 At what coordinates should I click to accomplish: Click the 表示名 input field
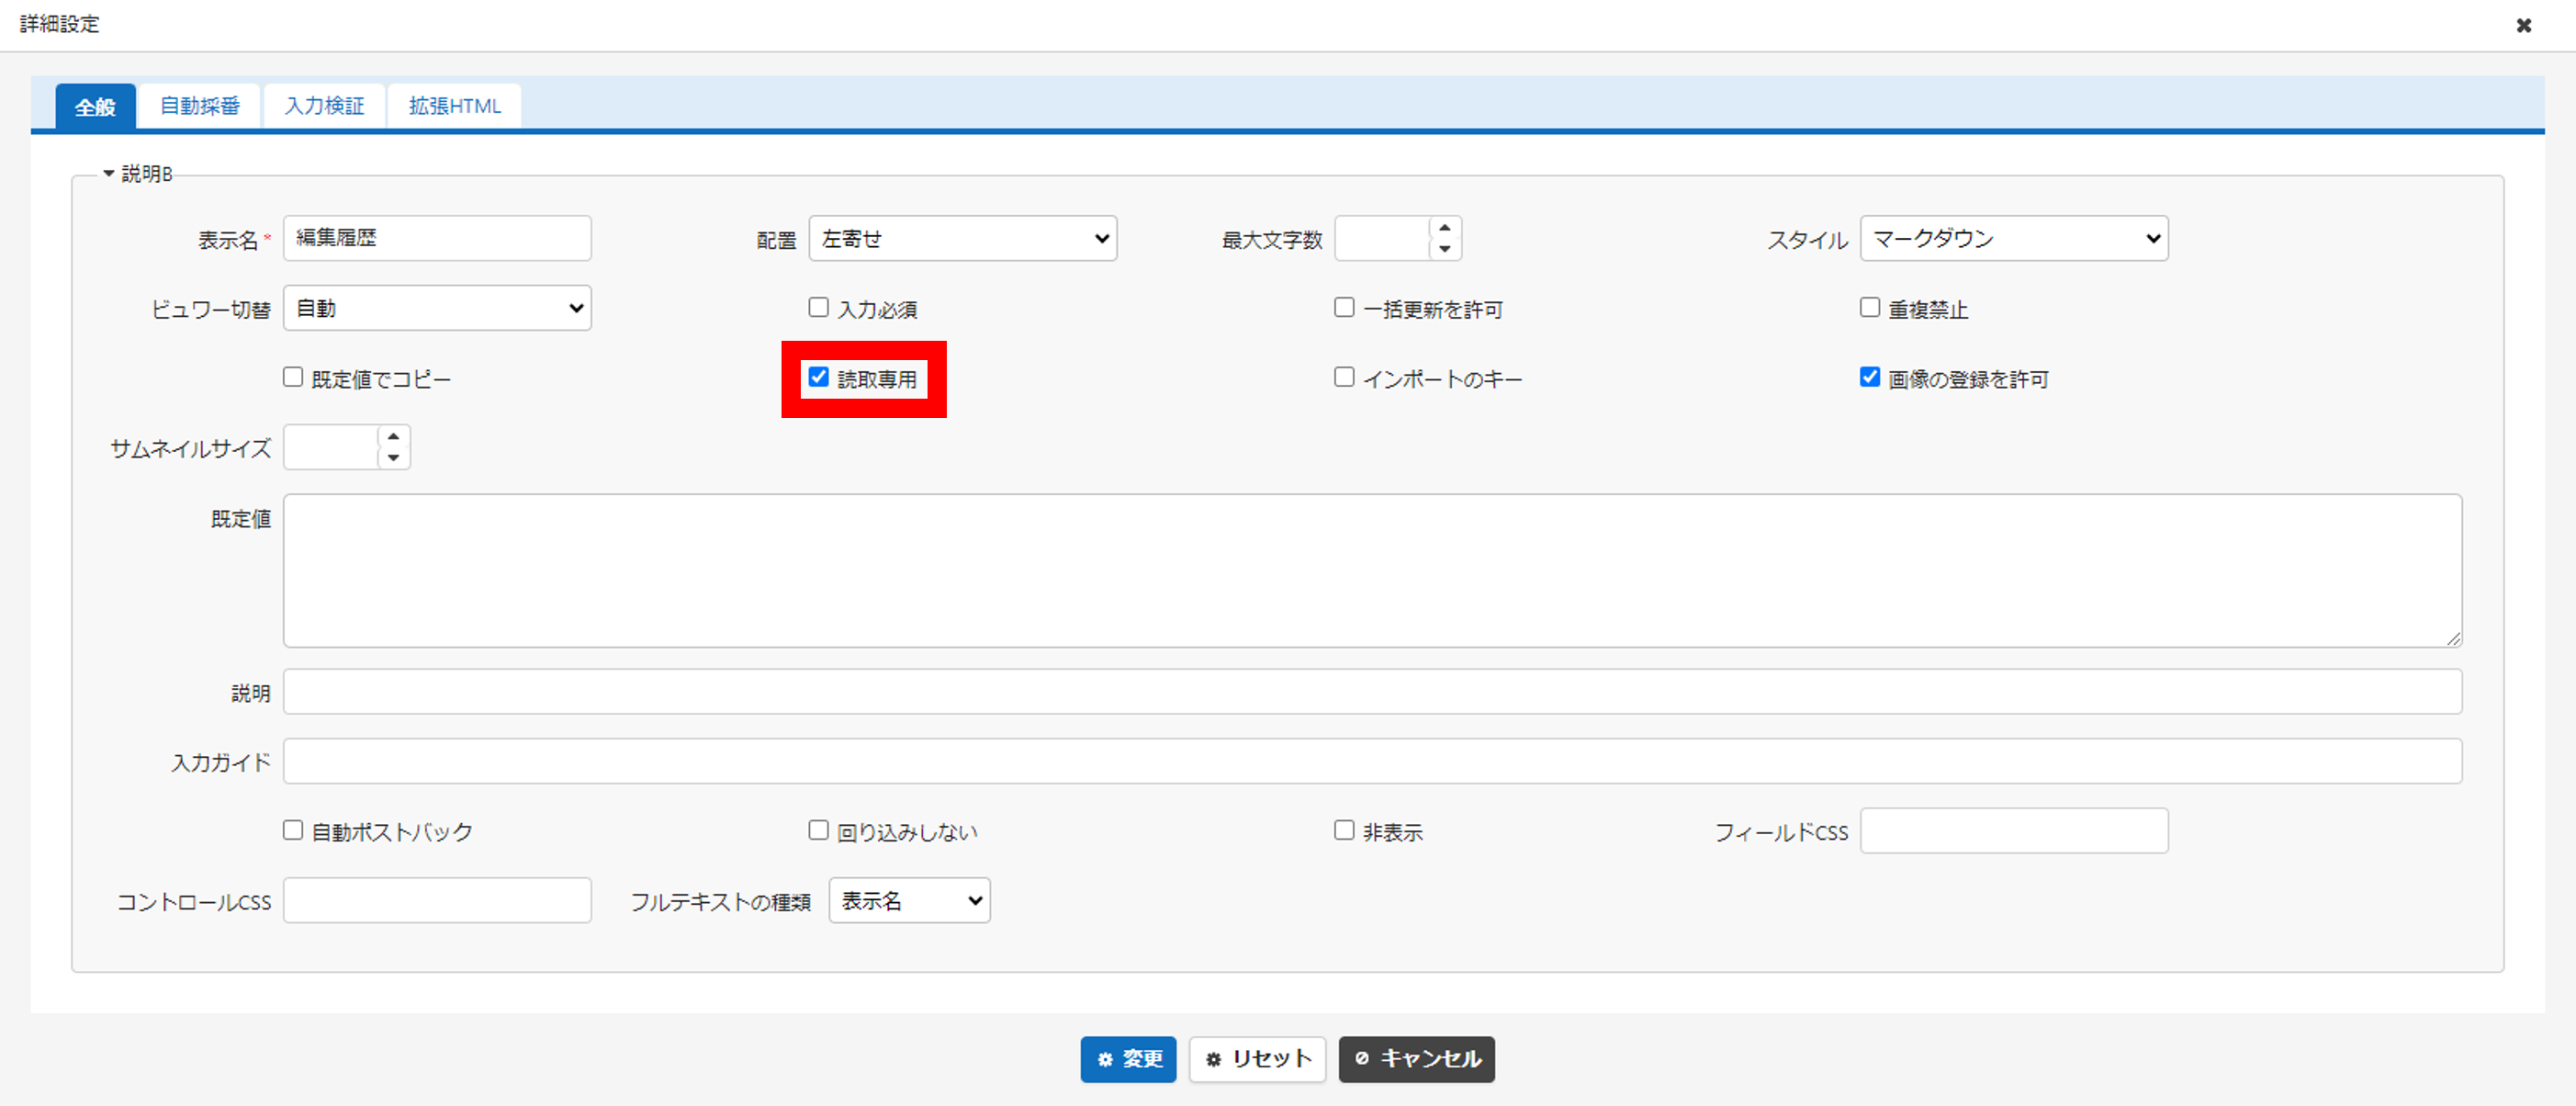[437, 238]
